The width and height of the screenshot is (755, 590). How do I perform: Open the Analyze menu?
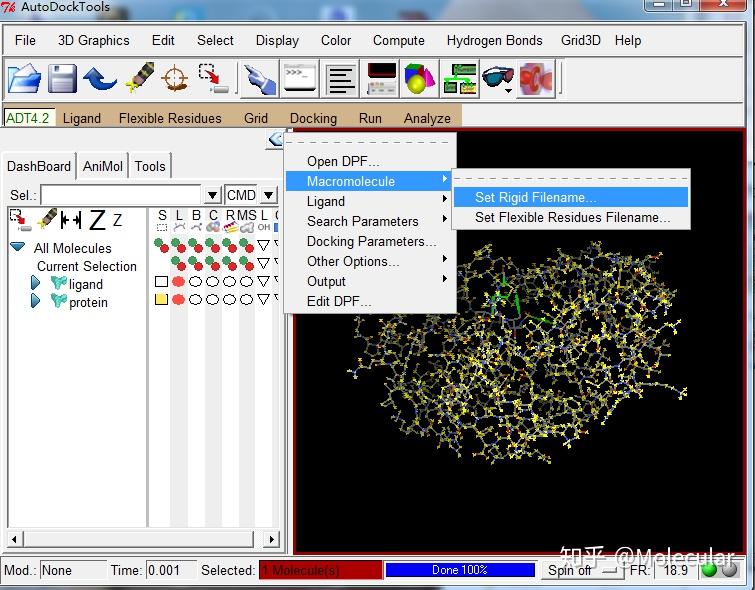click(427, 118)
